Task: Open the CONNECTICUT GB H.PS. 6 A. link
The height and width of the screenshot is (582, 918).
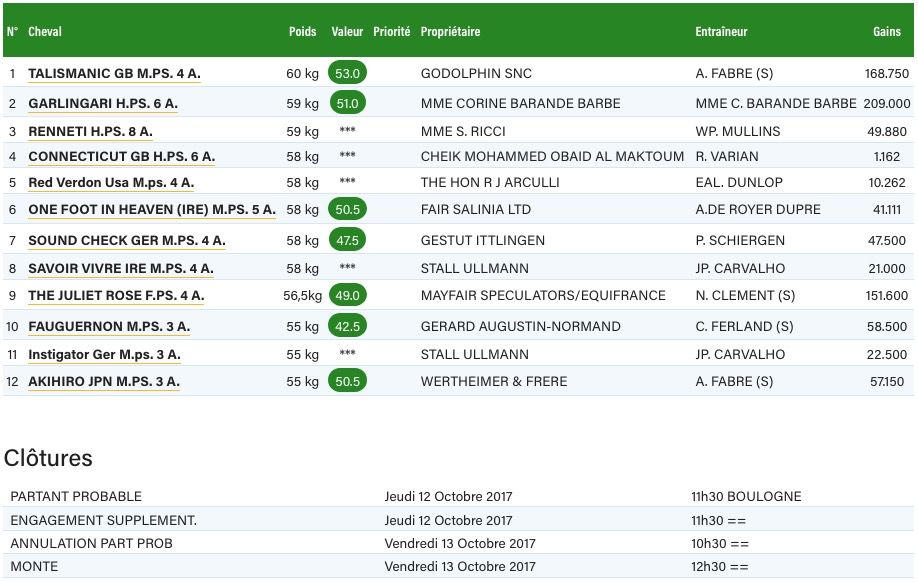Action: pos(122,157)
